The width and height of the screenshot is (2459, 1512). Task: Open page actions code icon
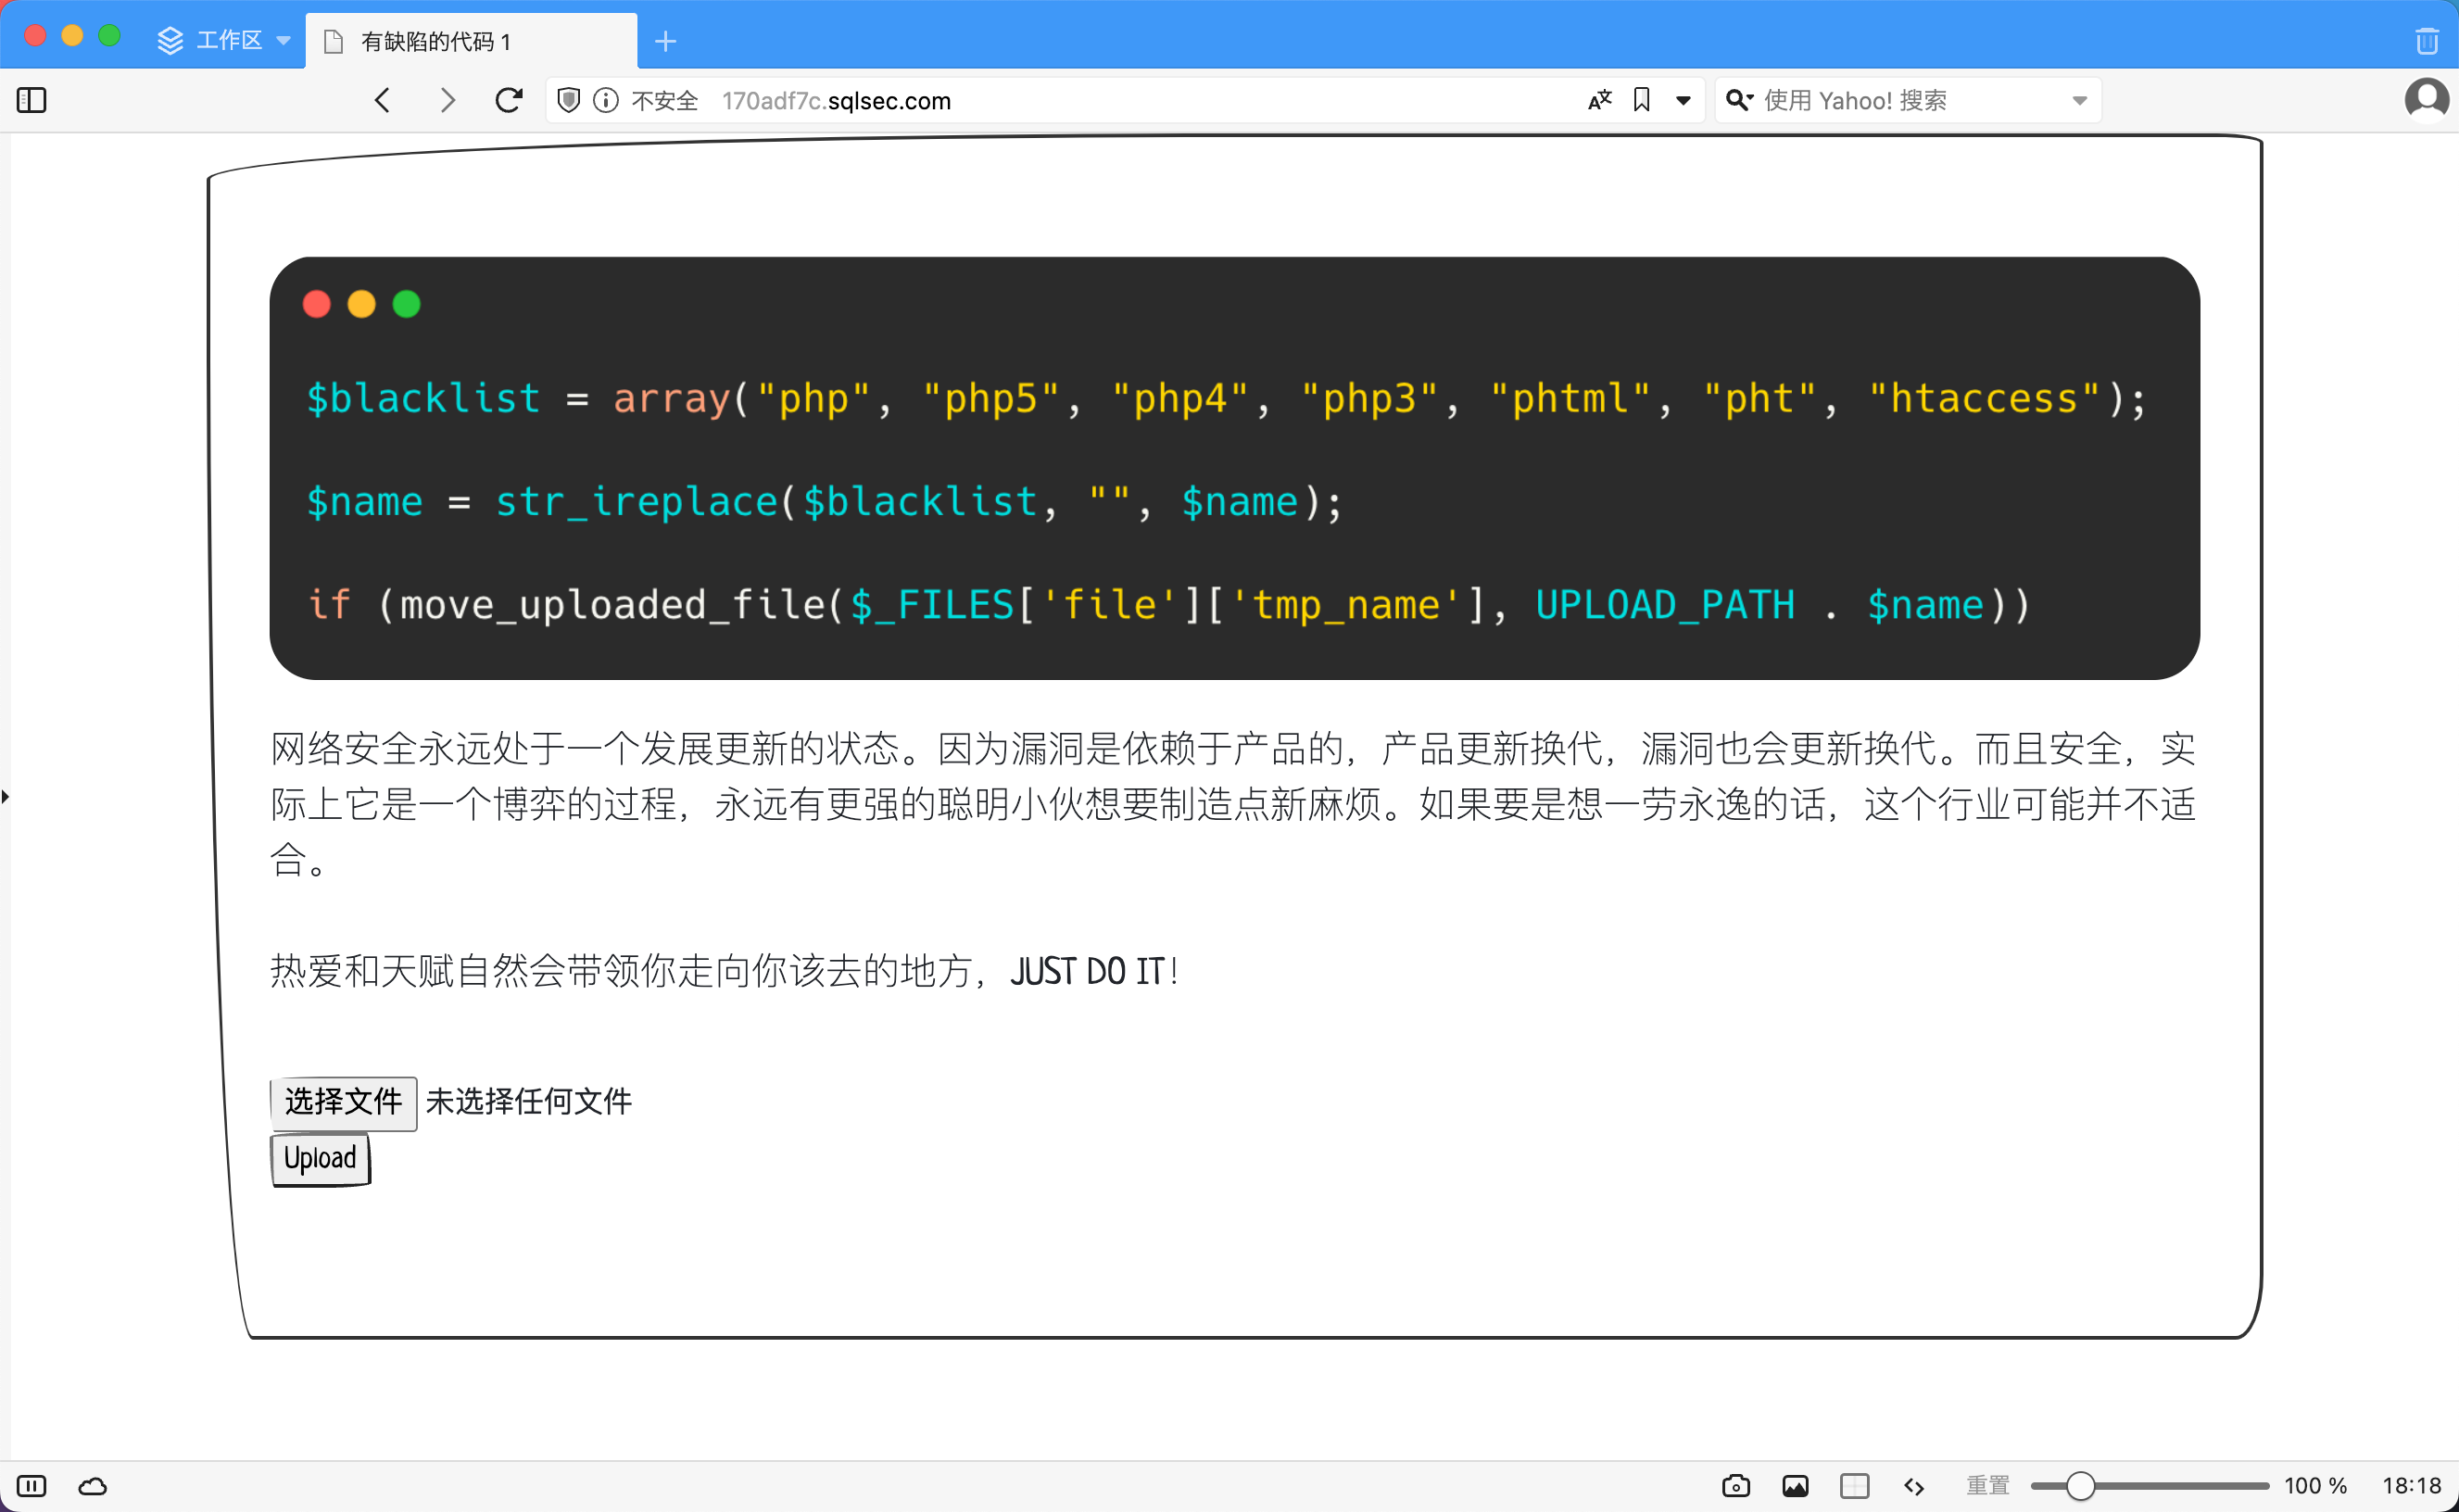click(x=1914, y=1485)
